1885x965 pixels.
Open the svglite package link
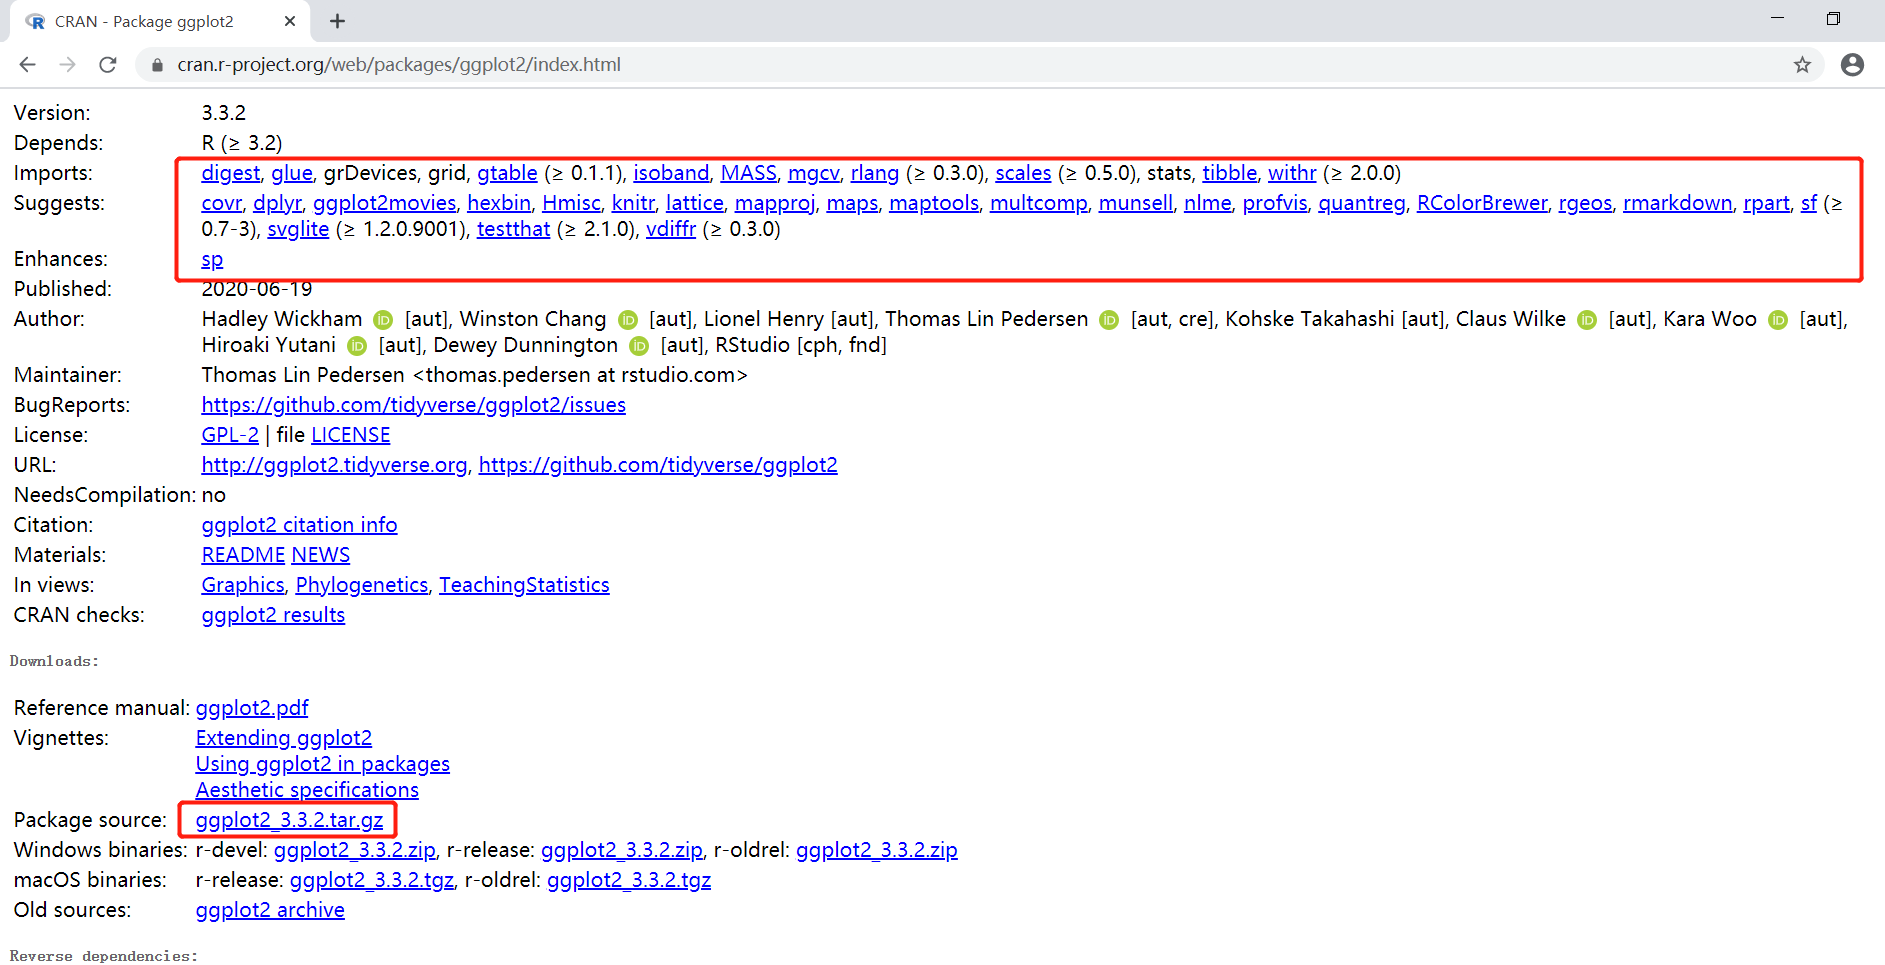(298, 229)
